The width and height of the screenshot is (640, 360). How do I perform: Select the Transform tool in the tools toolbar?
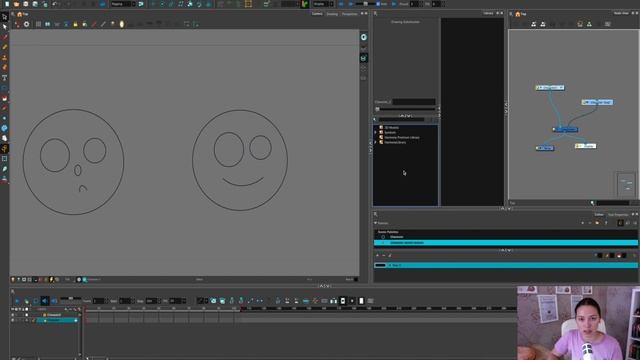click(x=4, y=17)
